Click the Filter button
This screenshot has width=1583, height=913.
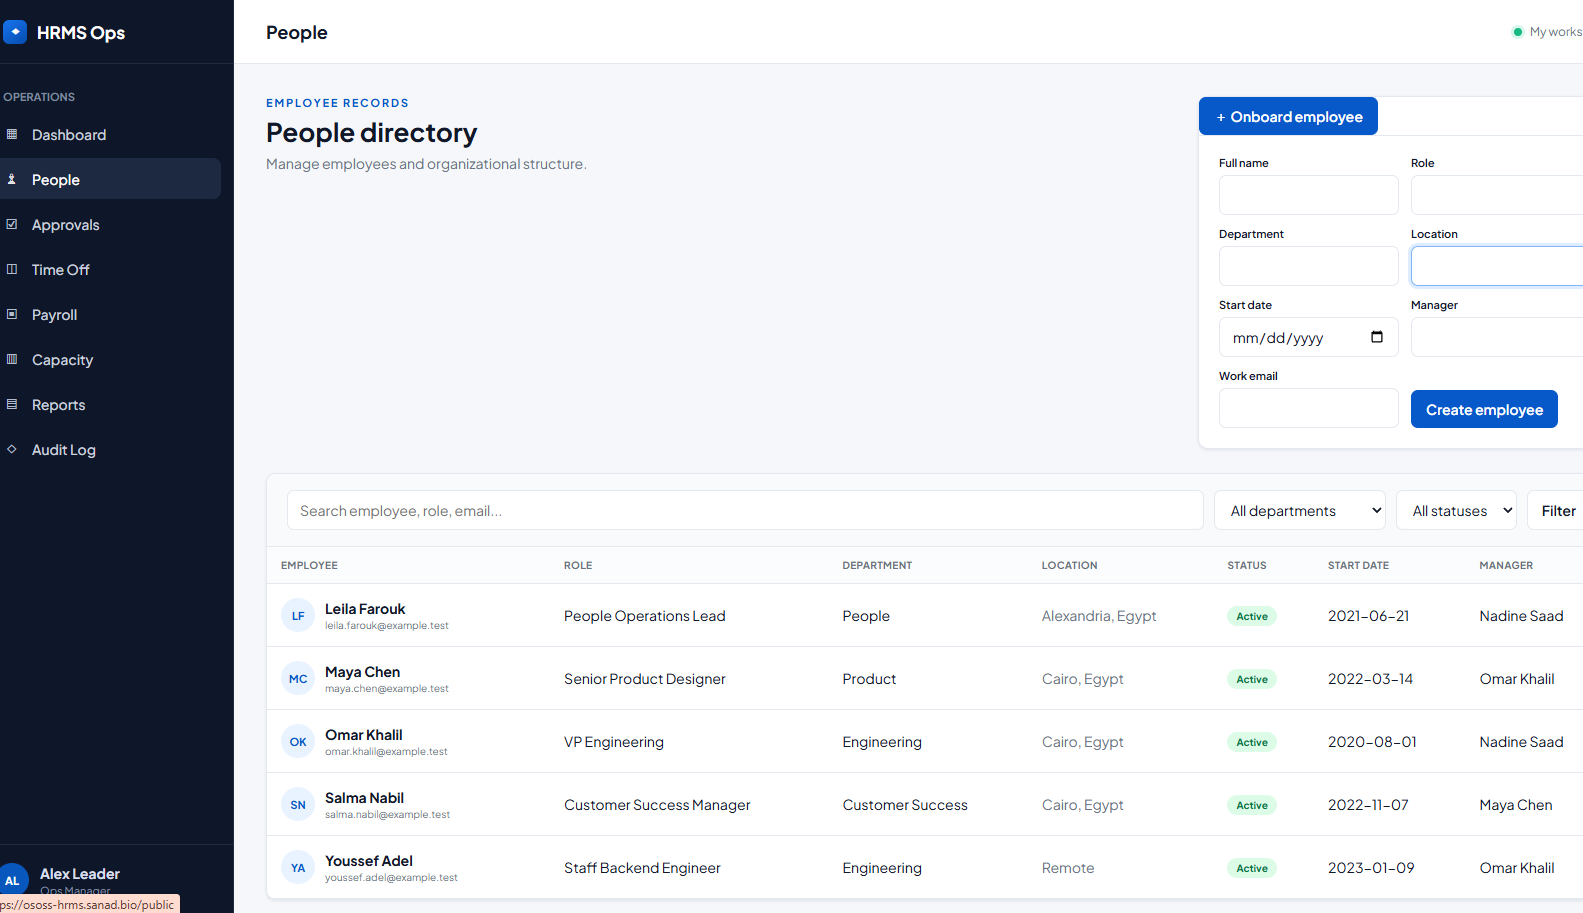coord(1557,510)
